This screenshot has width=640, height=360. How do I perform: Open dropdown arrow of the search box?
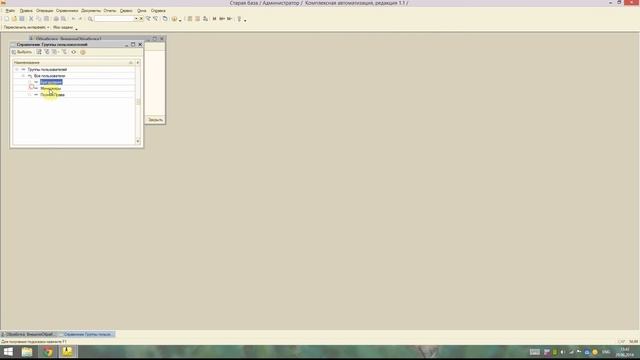click(x=136, y=19)
